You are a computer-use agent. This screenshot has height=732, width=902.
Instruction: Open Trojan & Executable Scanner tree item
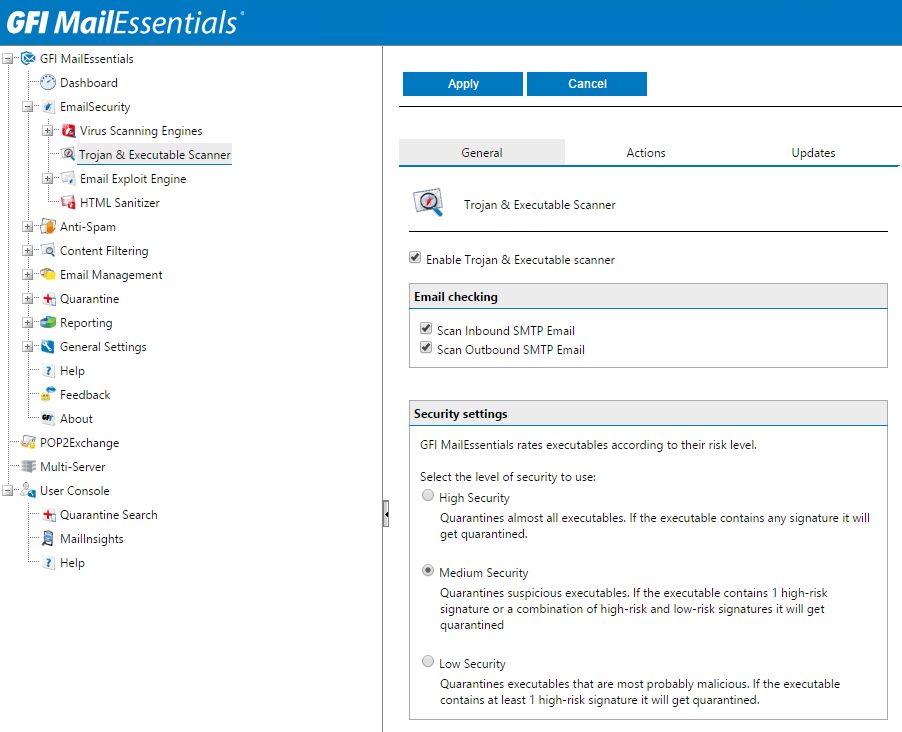click(155, 154)
